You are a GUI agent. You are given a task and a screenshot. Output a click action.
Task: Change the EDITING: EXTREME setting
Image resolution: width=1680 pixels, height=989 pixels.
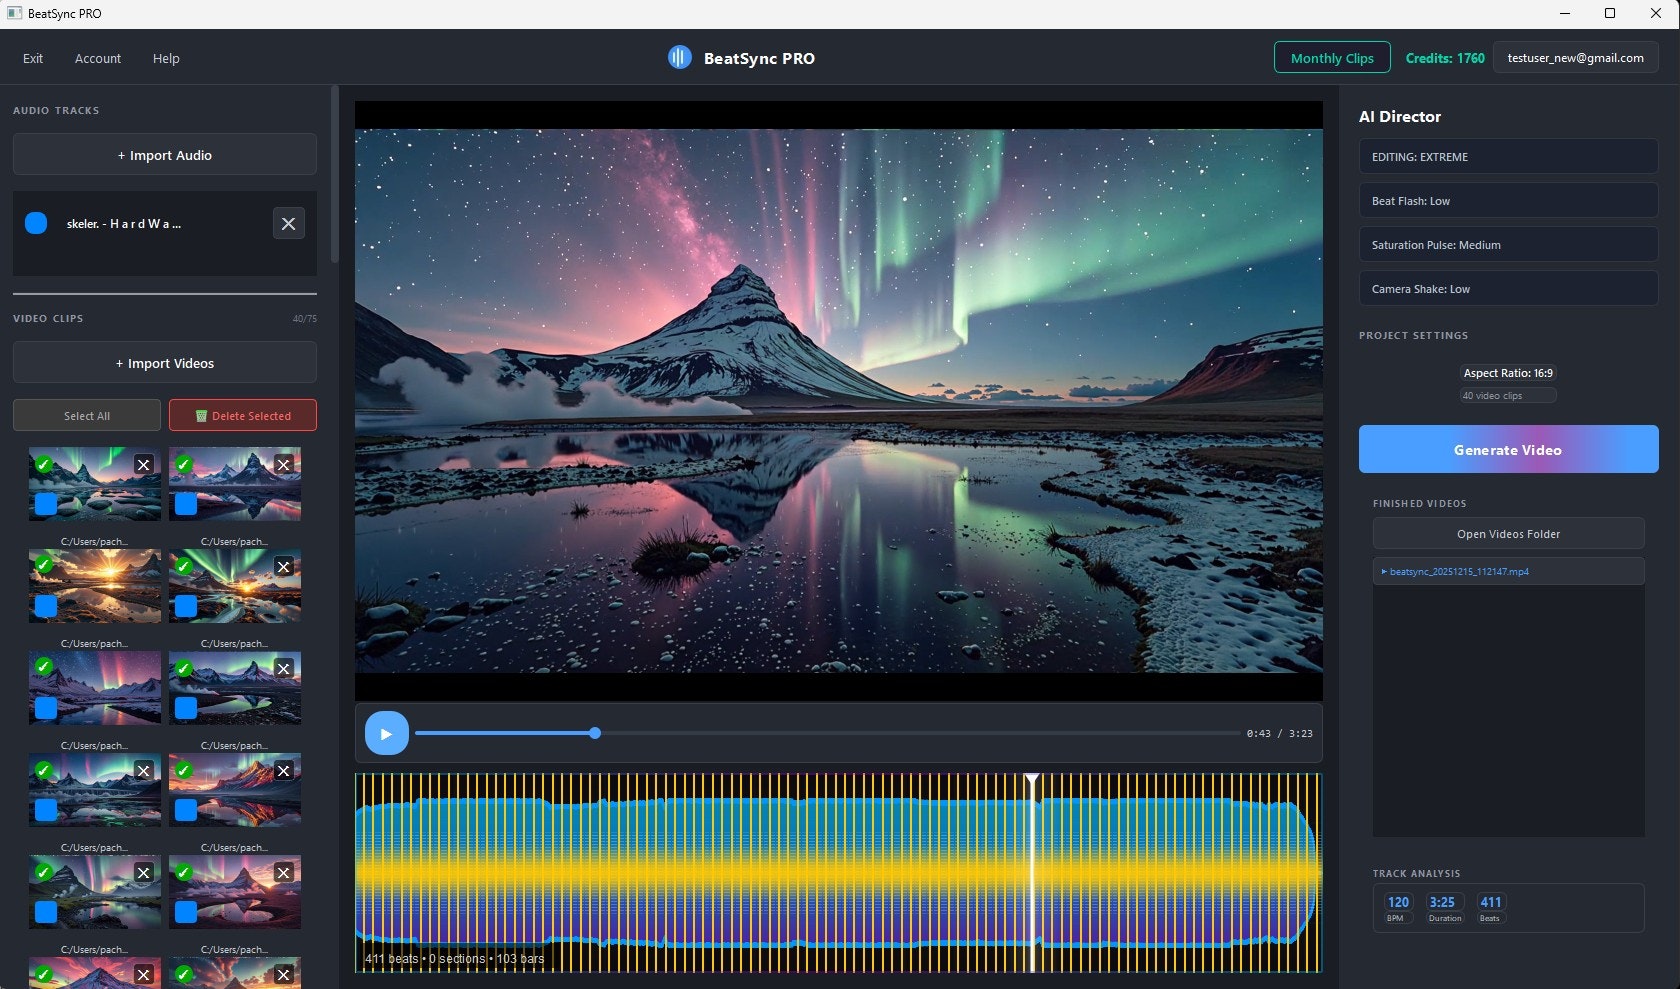[1507, 156]
